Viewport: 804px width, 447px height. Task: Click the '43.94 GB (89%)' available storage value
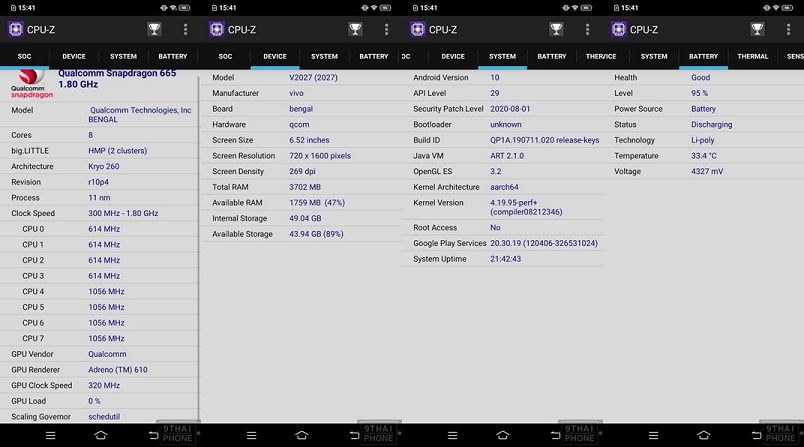pyautogui.click(x=316, y=234)
